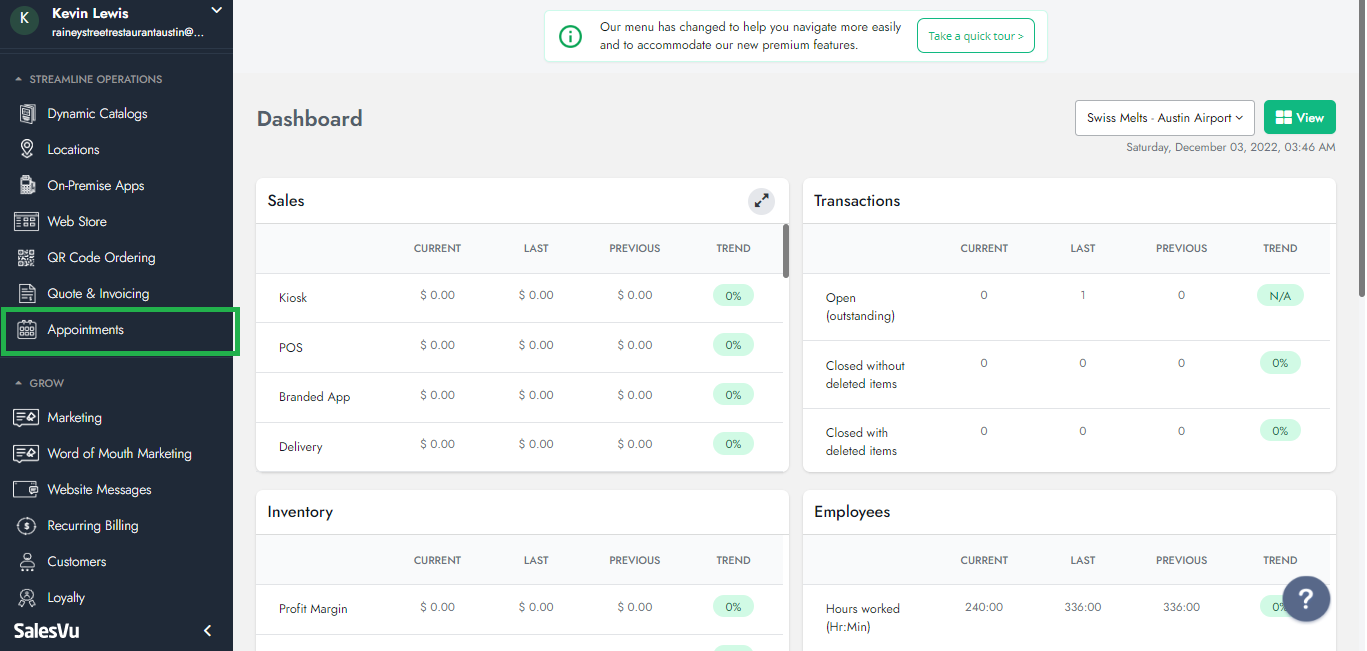Expand the Sales panel to full size

point(761,201)
